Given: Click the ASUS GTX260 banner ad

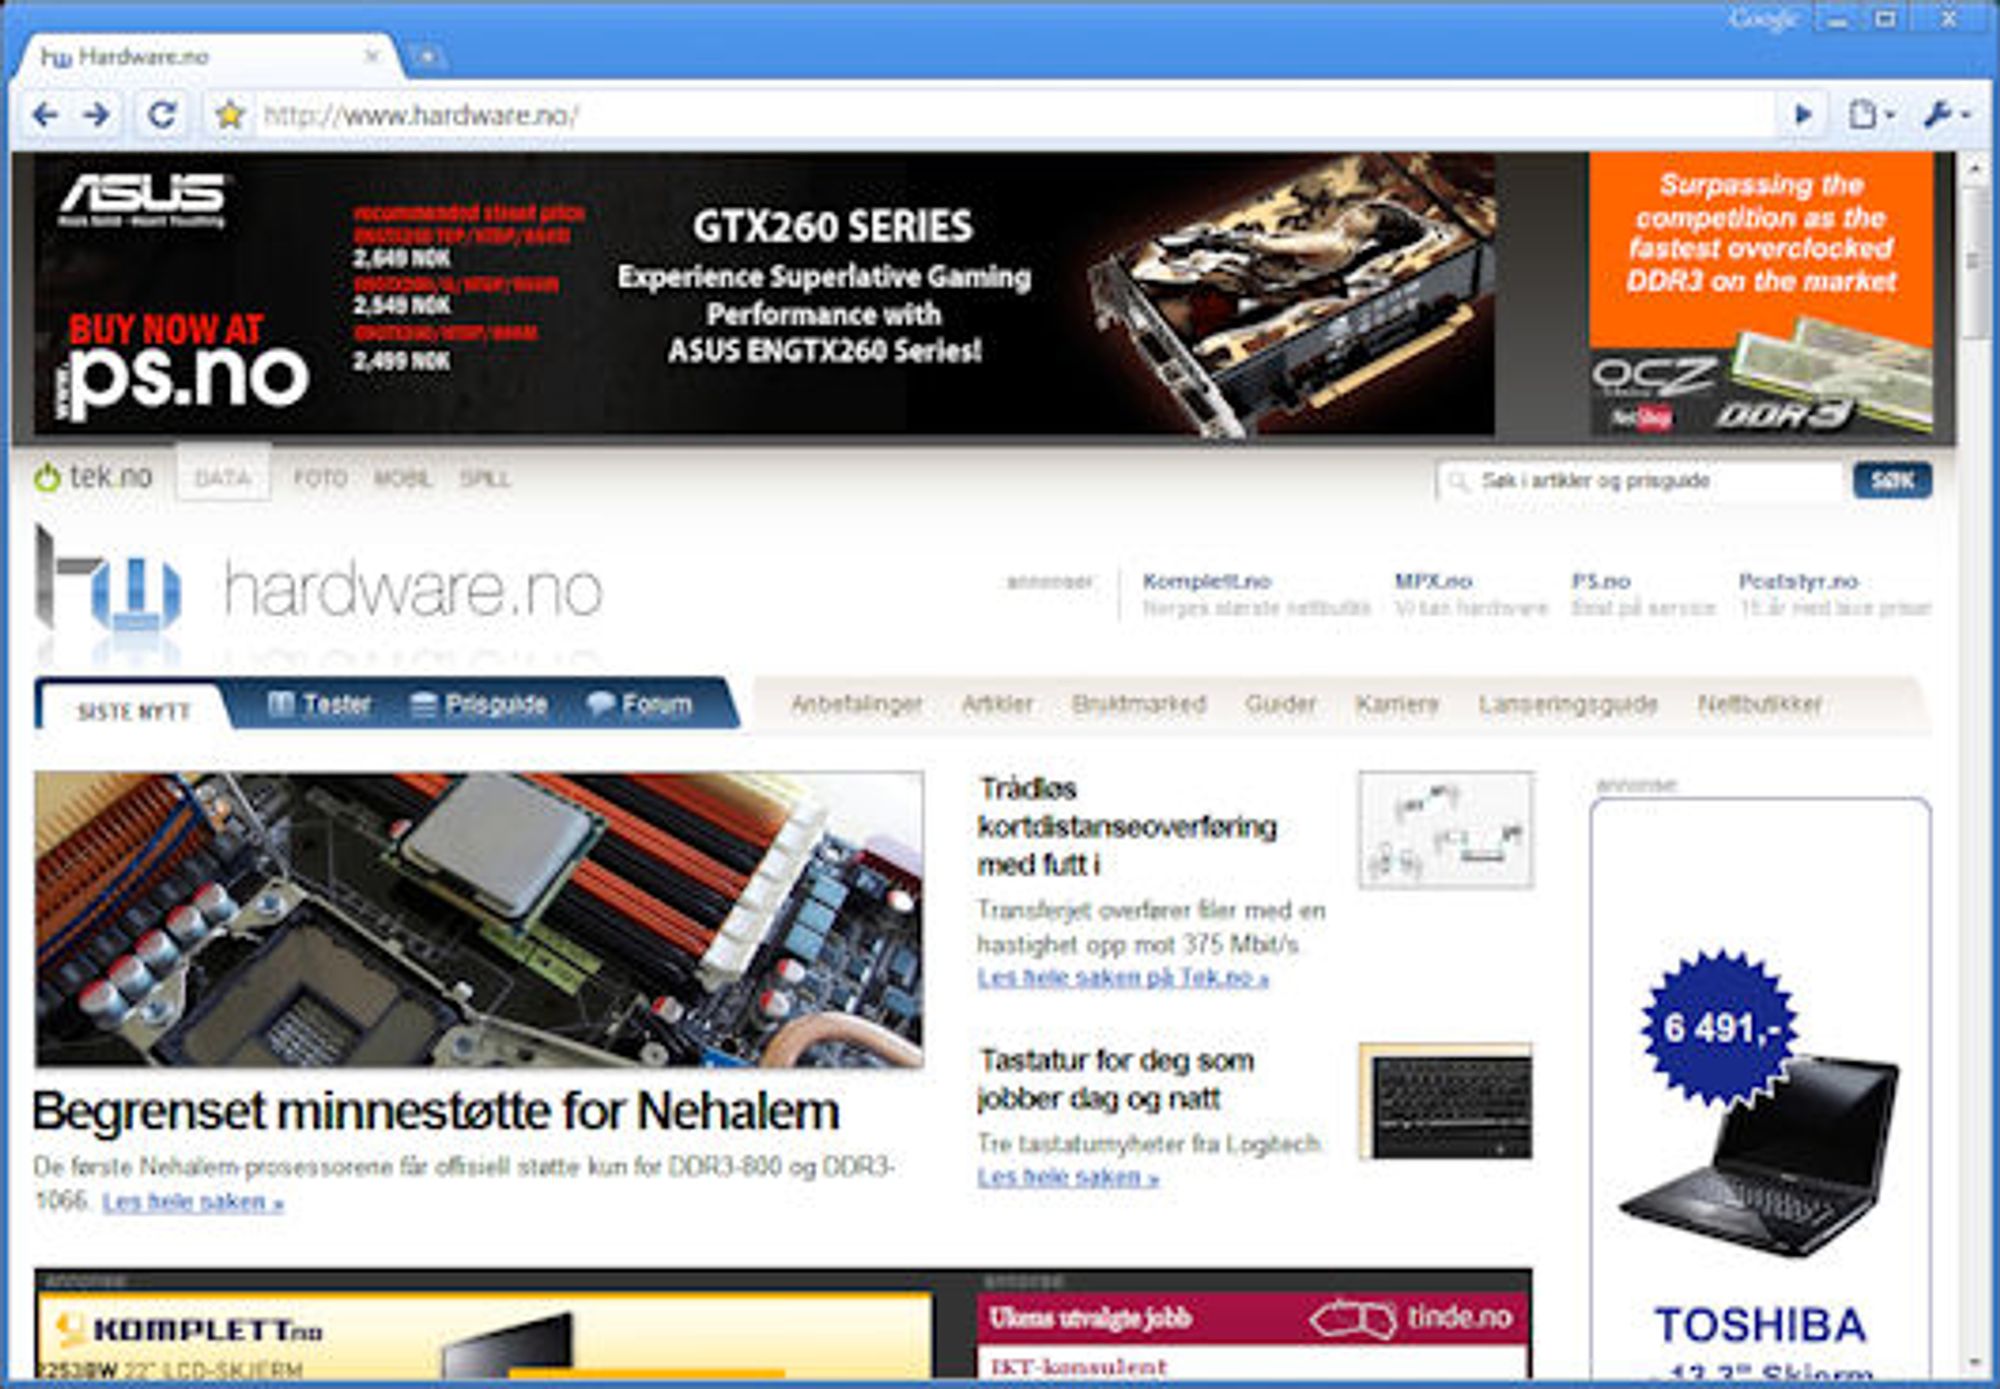Looking at the screenshot, I should point(765,294).
